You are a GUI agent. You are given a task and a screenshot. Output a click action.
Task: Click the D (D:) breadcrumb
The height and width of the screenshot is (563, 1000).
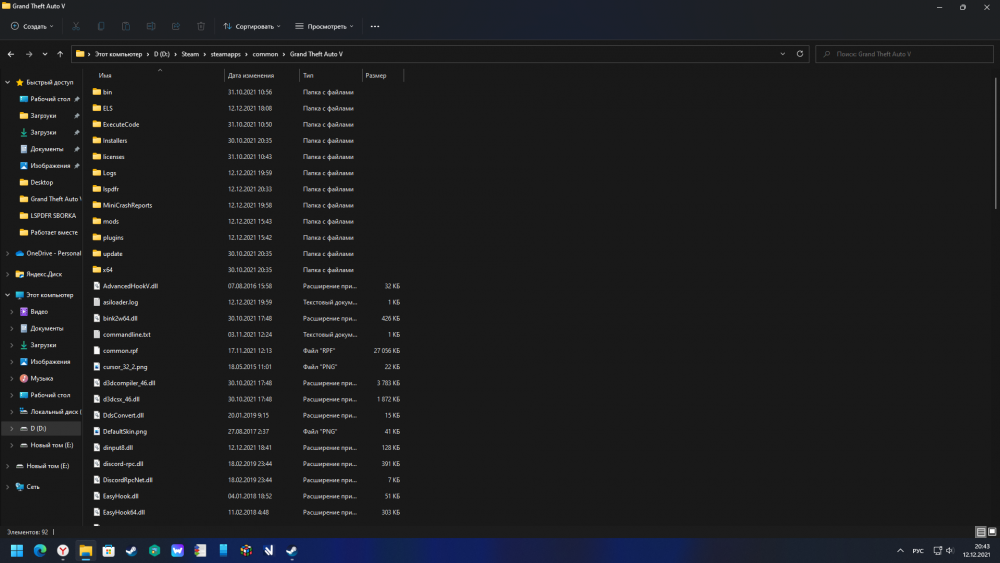pos(161,54)
